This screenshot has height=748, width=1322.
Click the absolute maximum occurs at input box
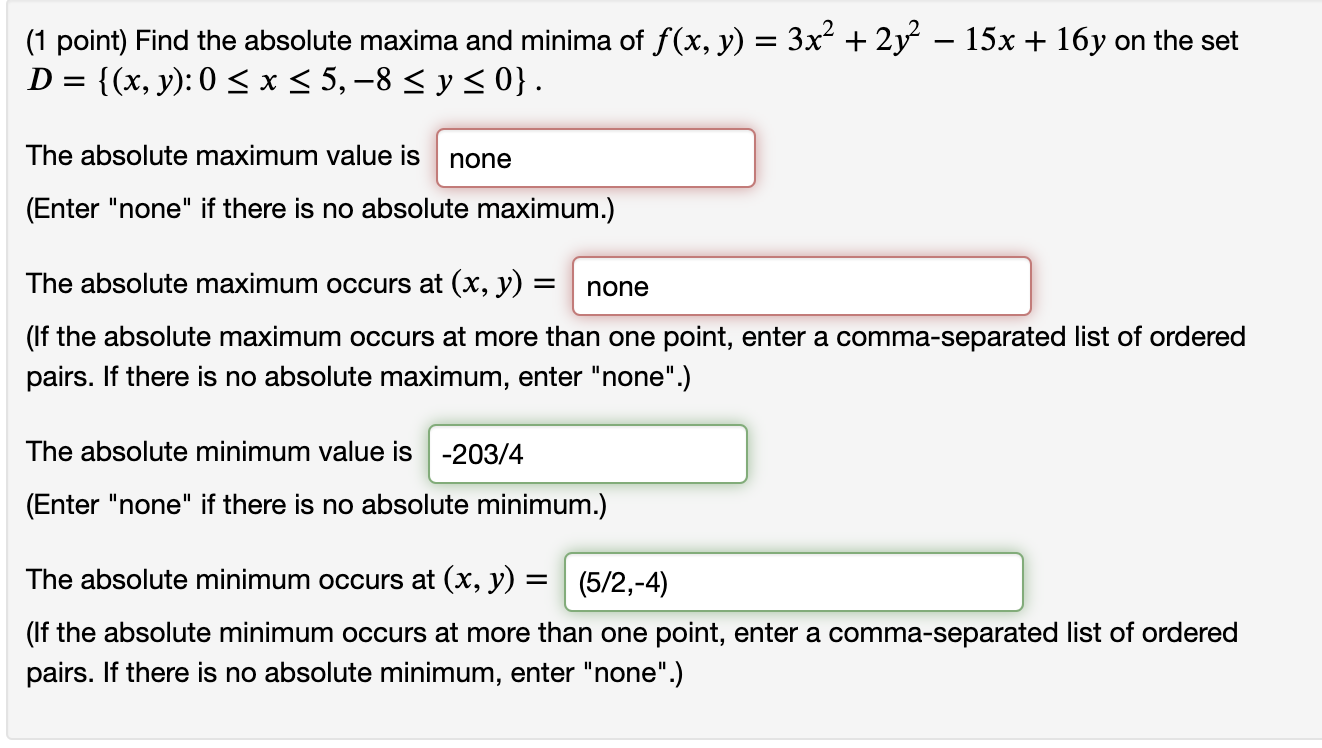[x=800, y=286]
